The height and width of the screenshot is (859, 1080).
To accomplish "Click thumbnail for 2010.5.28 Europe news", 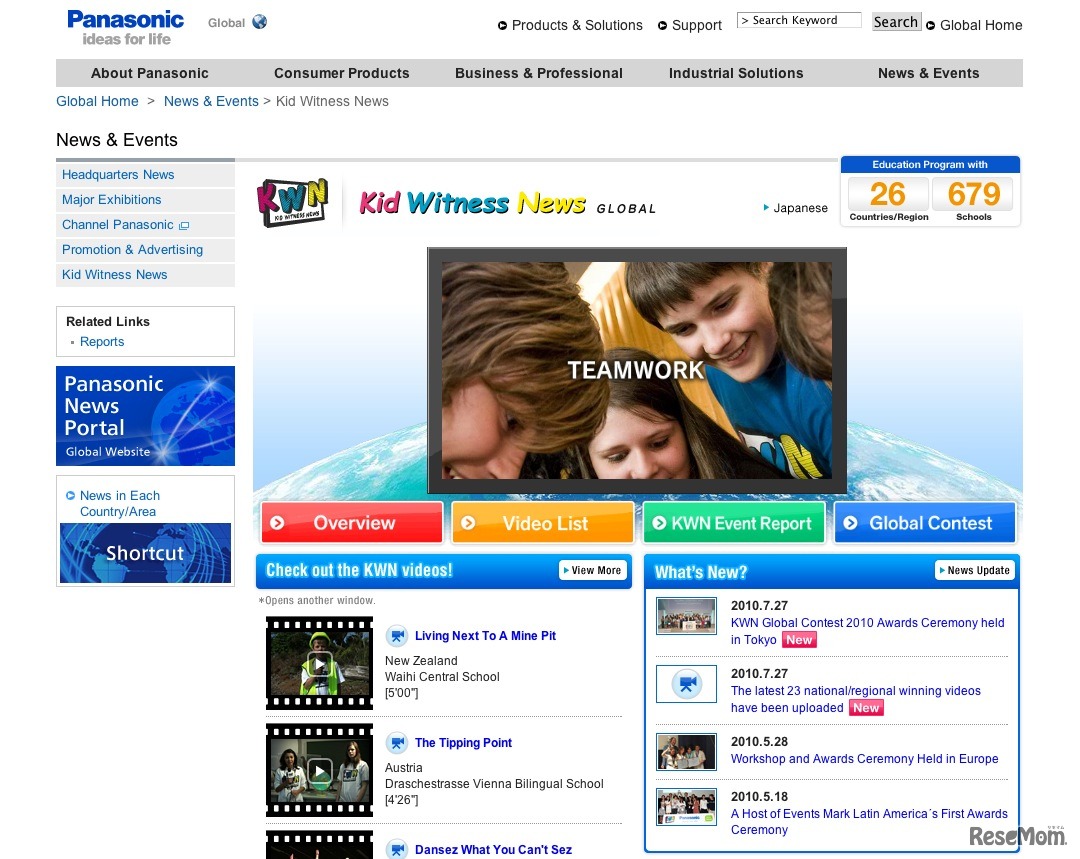I will [686, 752].
